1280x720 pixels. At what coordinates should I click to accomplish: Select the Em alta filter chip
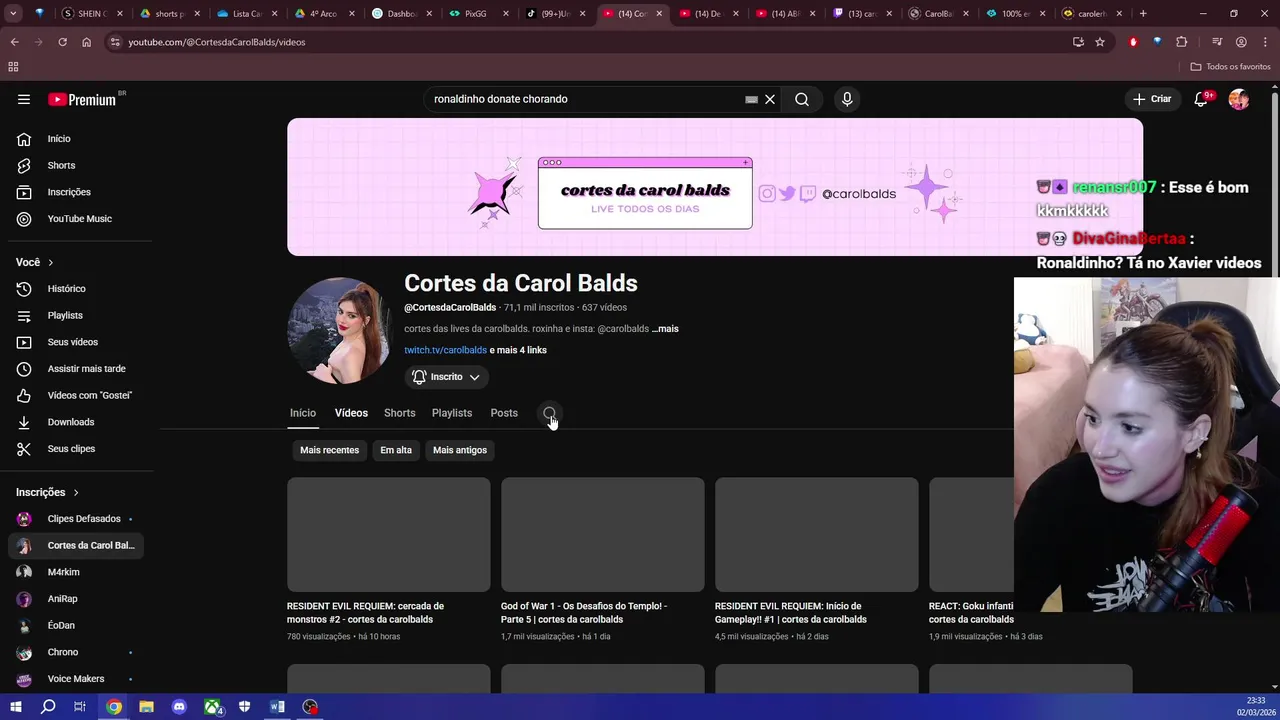click(x=396, y=450)
